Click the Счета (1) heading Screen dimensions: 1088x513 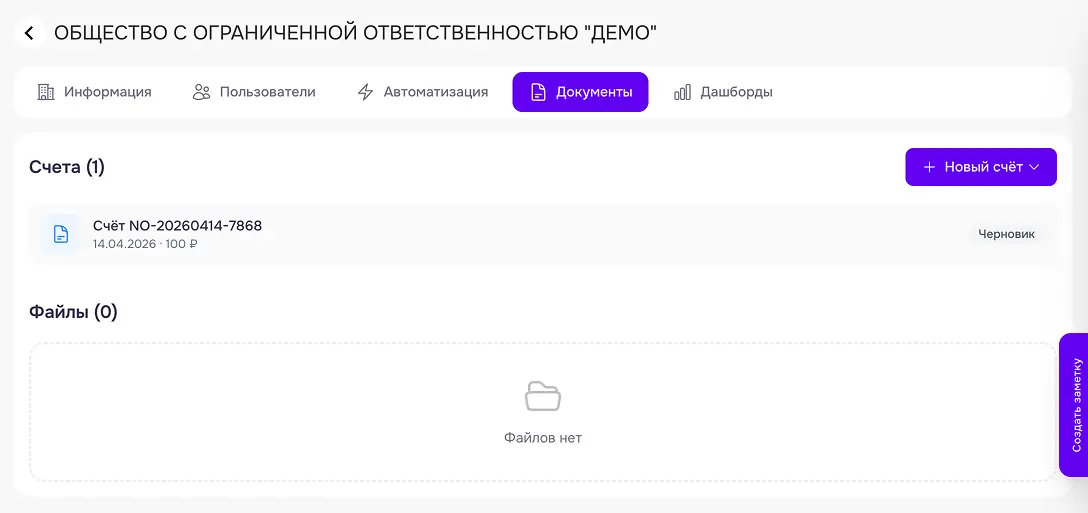point(67,167)
